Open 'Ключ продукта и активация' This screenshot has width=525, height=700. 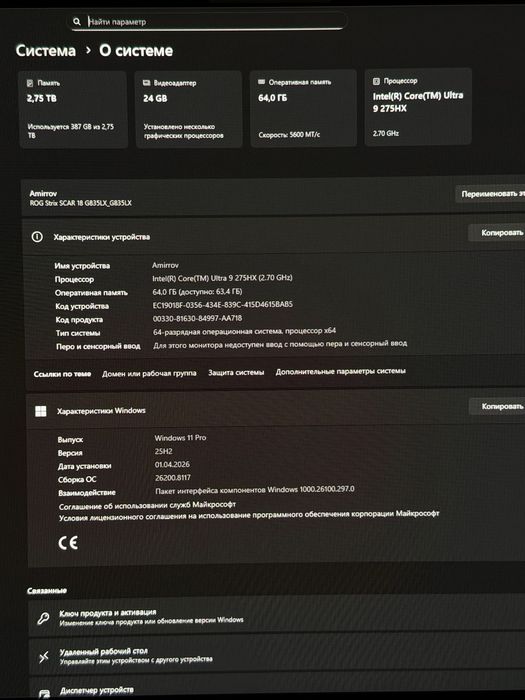point(277,616)
